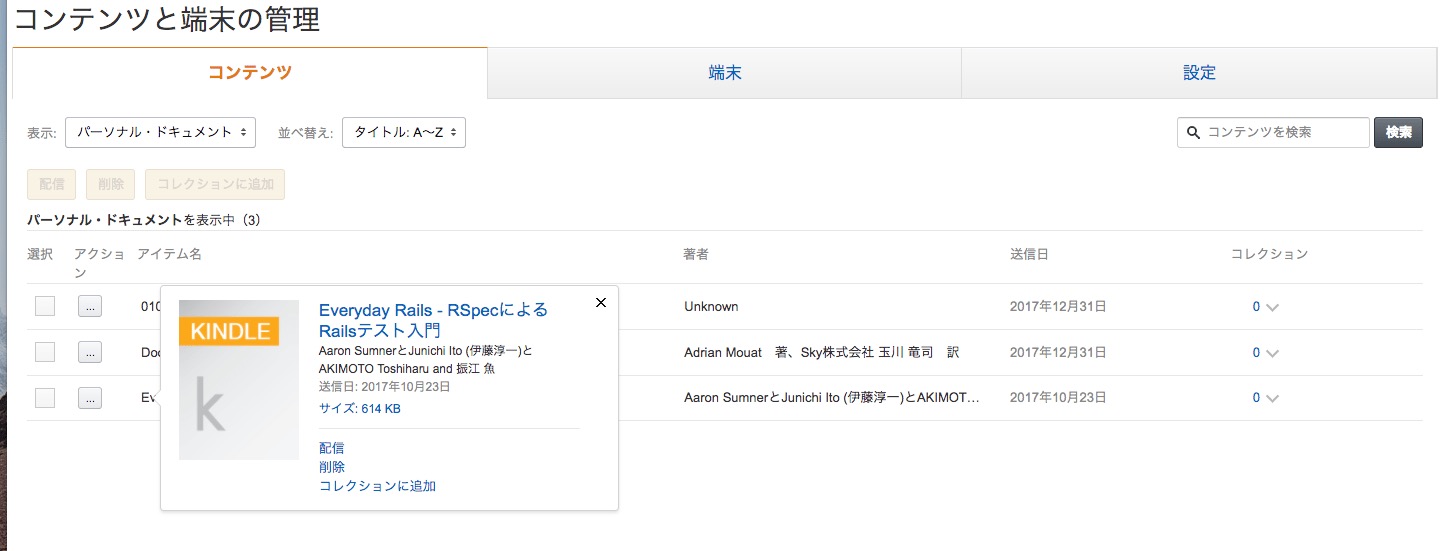Click 削除 in the popup

pos(332,467)
